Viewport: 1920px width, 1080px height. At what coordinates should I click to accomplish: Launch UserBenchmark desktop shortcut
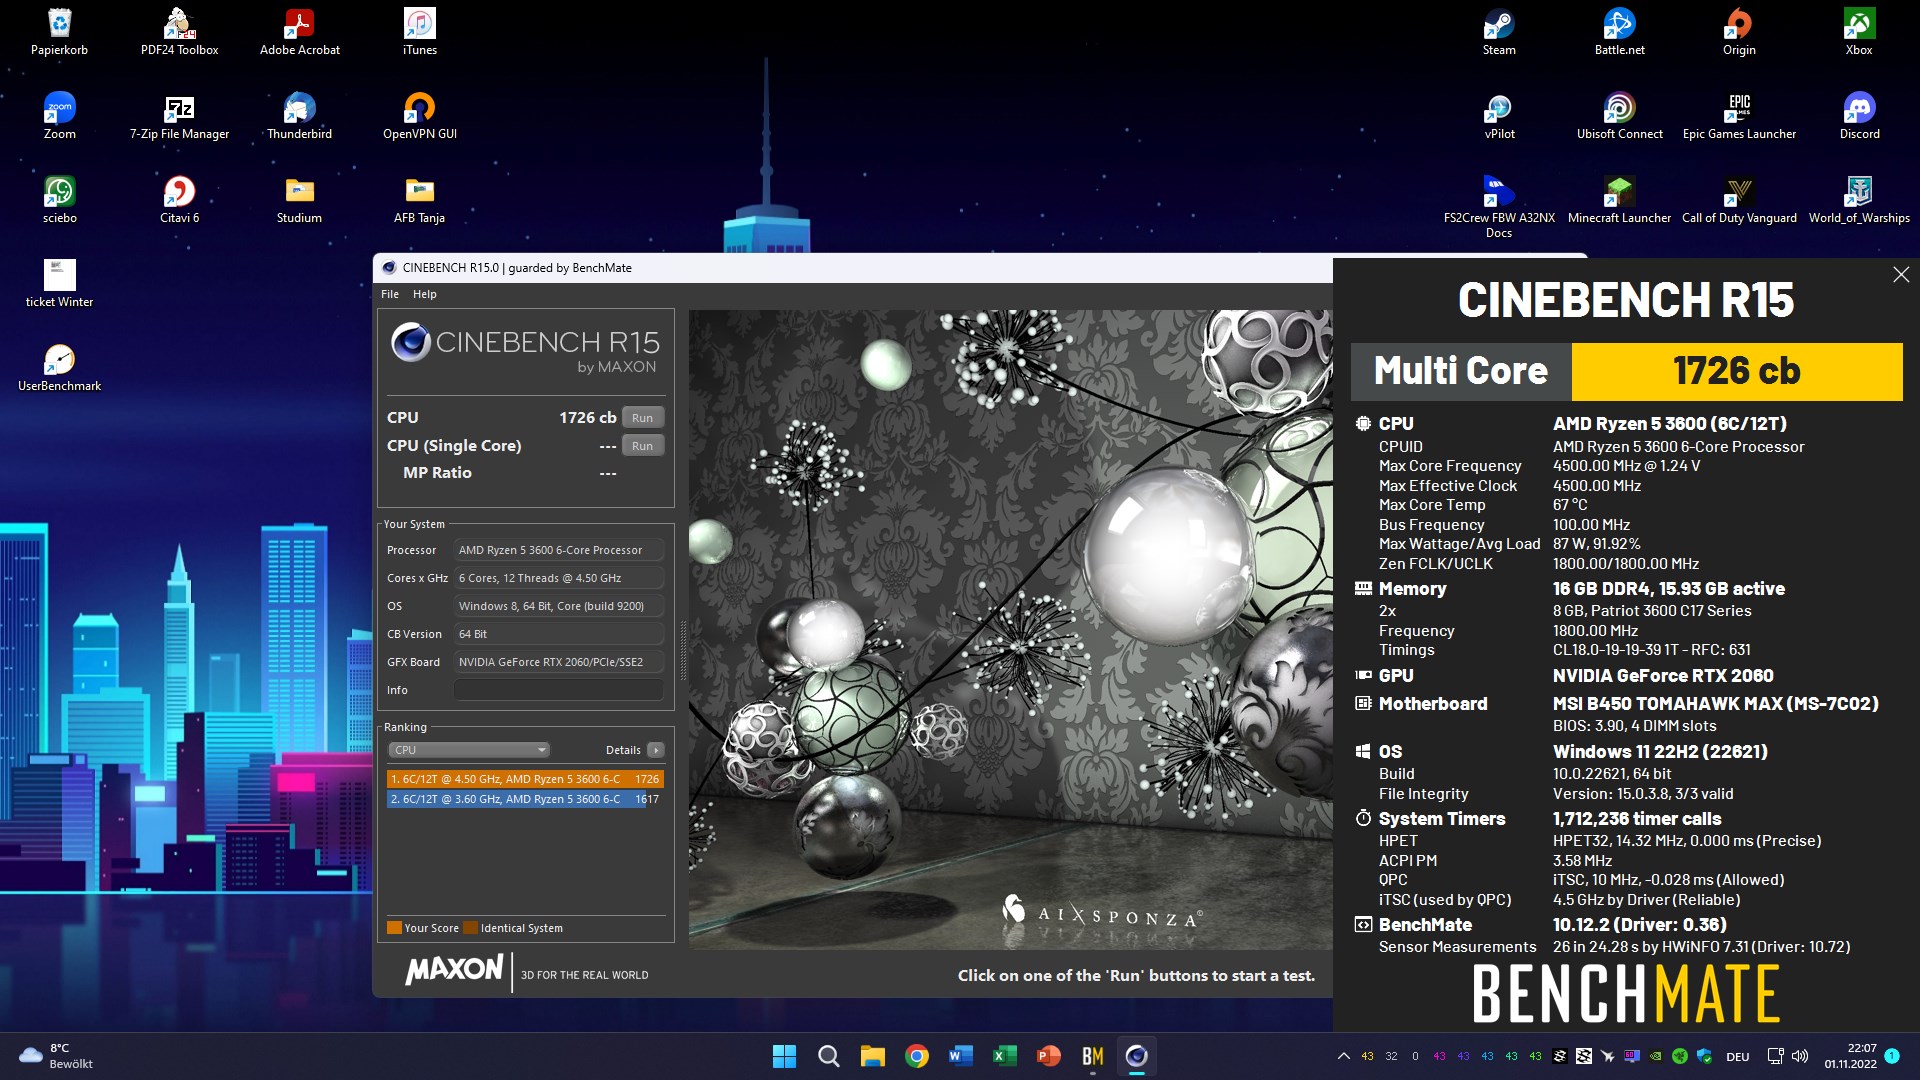[x=59, y=367]
